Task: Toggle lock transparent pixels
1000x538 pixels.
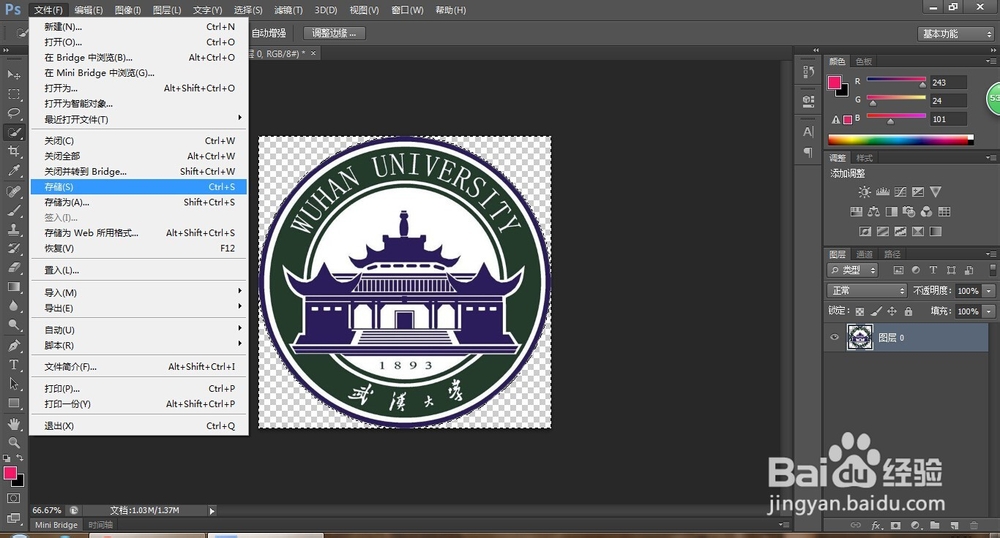Action: pos(860,311)
